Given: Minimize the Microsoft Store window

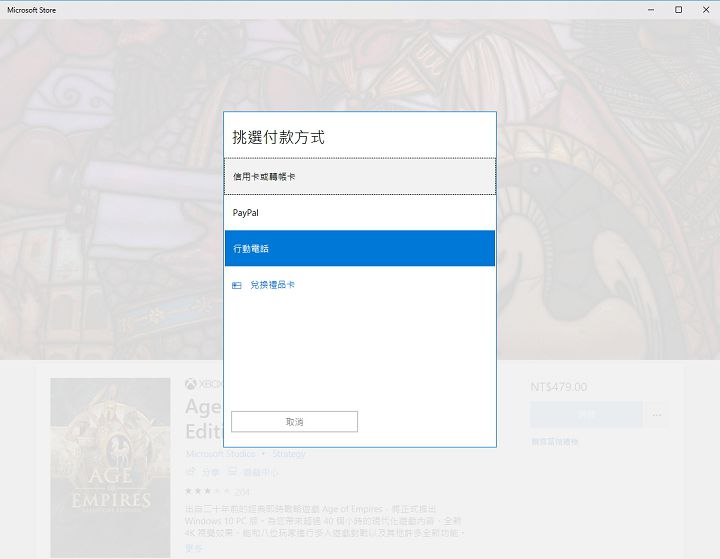Looking at the screenshot, I should (651, 10).
